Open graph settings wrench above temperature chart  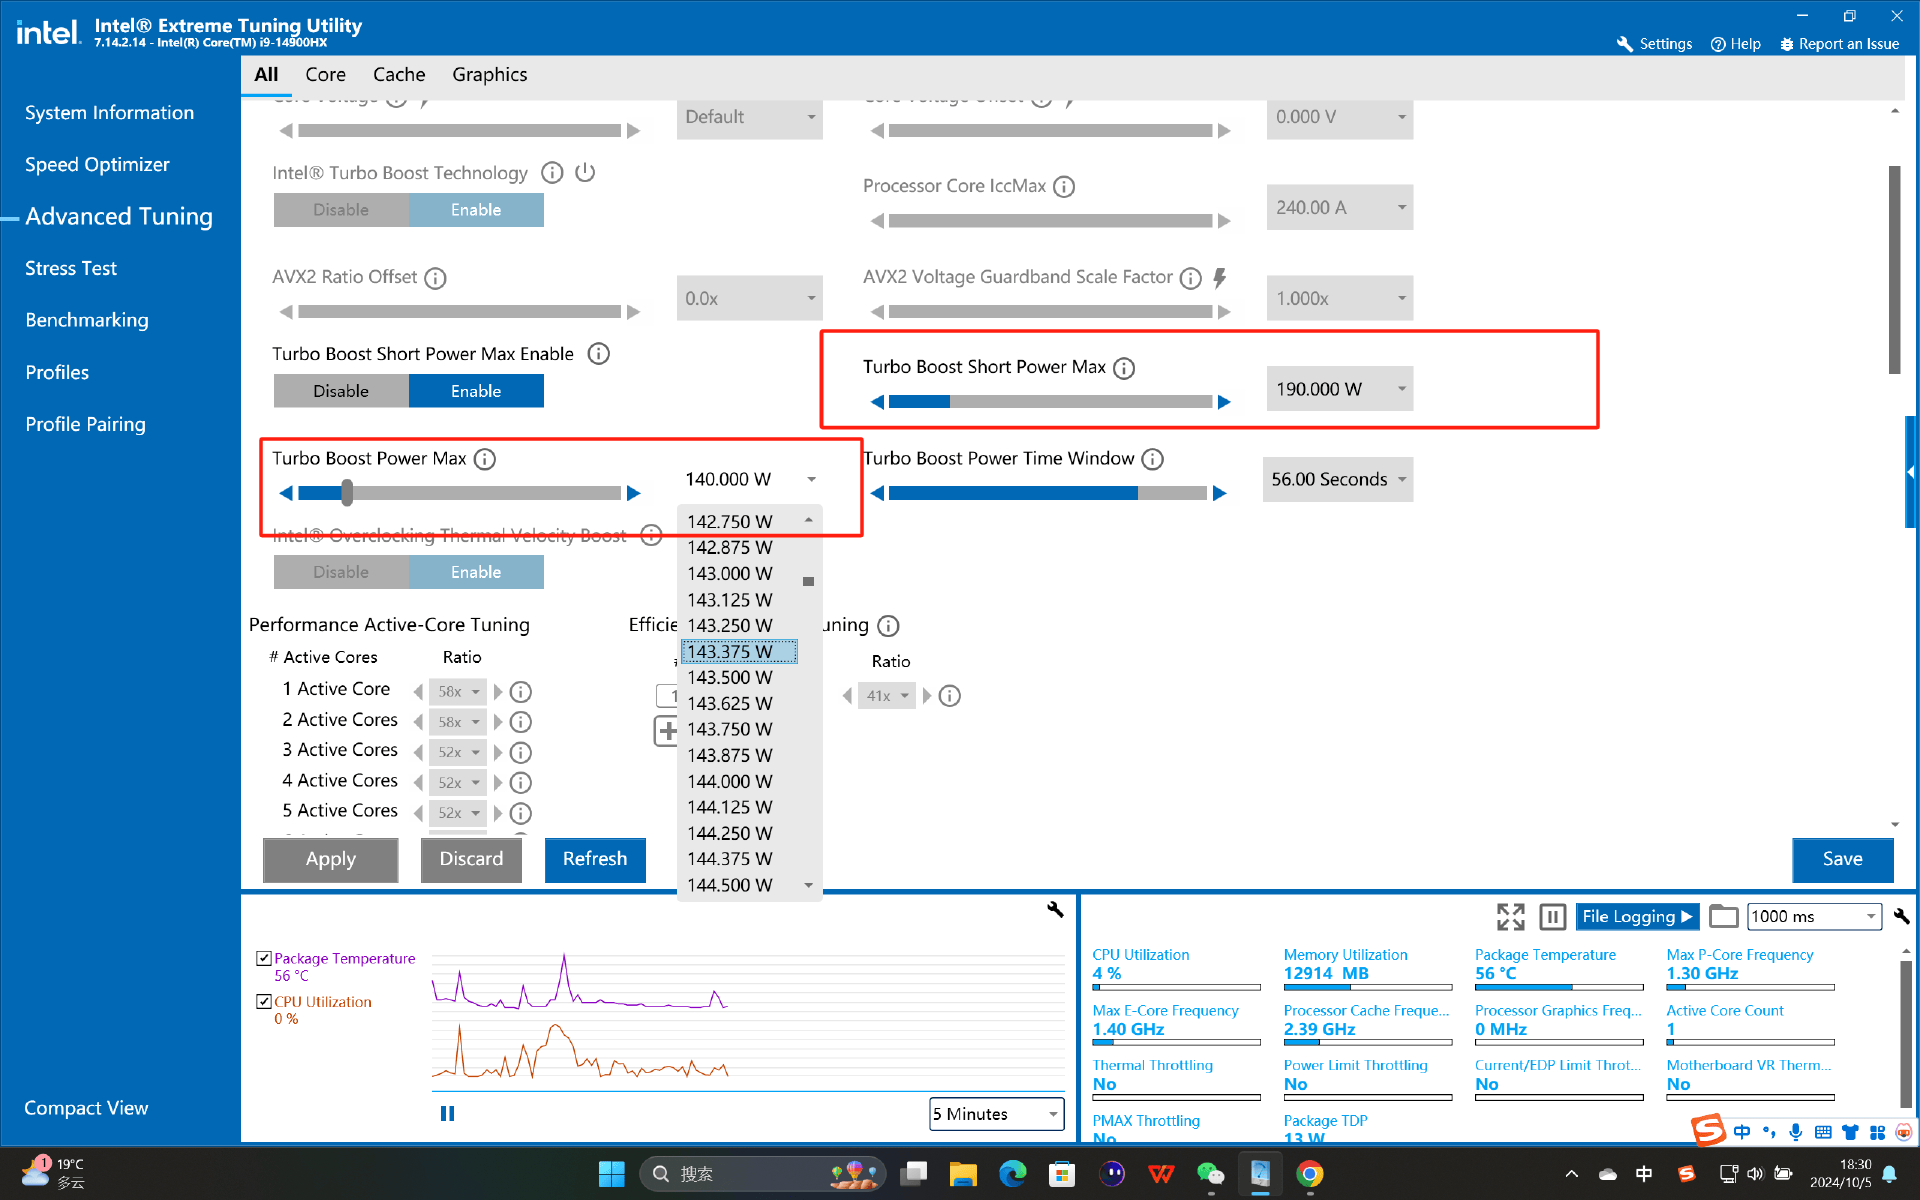[1055, 909]
